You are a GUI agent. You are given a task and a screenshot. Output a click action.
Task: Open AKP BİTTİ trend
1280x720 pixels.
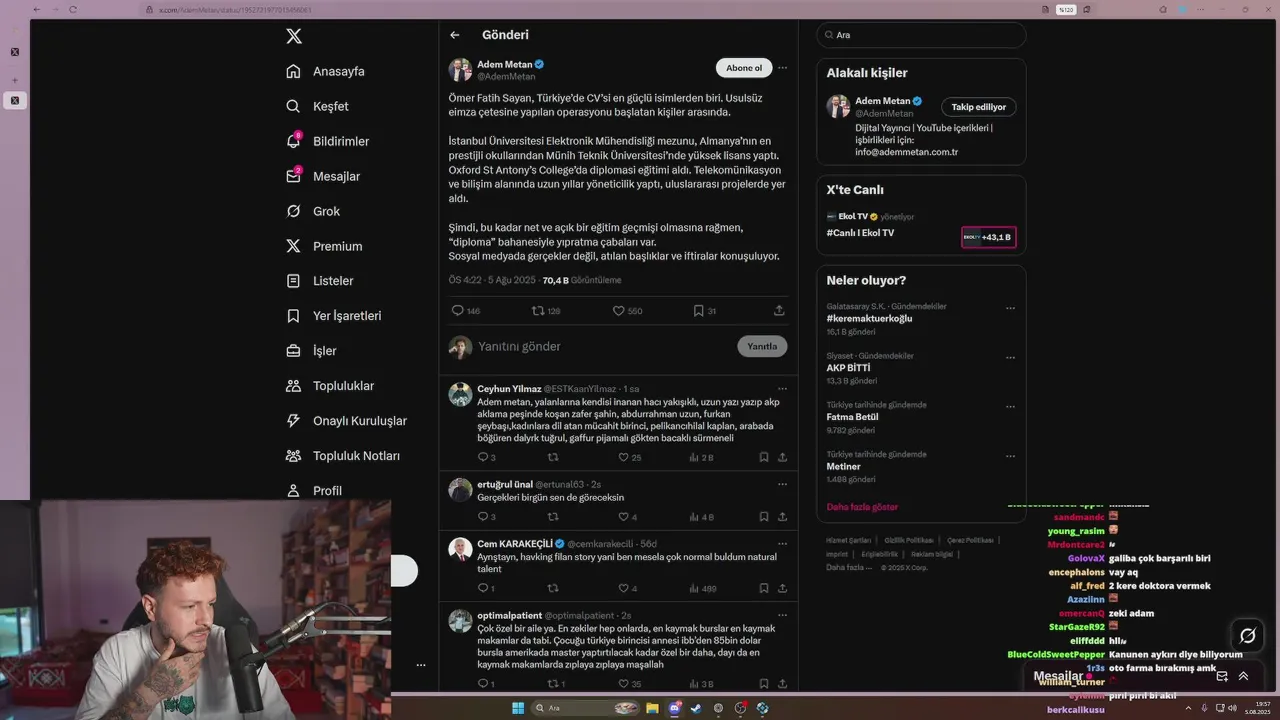coord(848,368)
